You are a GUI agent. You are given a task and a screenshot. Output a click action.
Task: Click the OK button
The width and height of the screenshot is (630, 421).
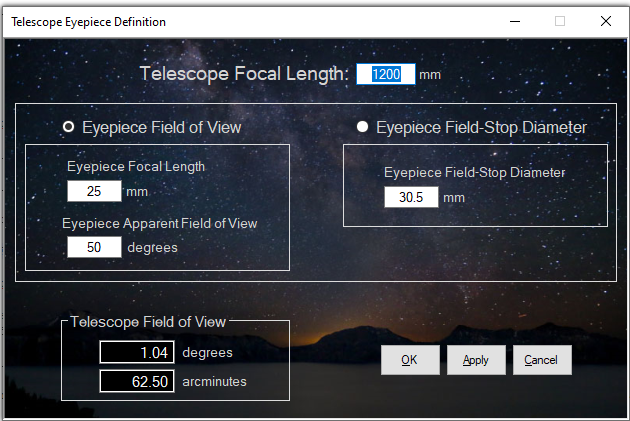(410, 360)
